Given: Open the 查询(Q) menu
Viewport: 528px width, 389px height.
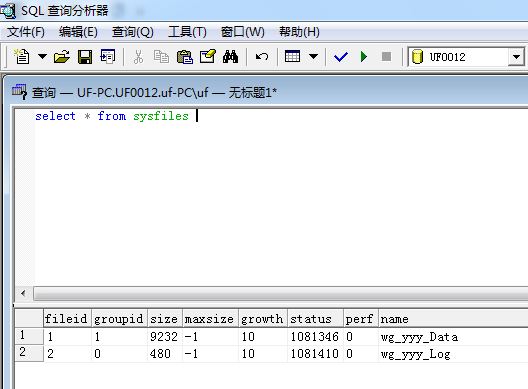Looking at the screenshot, I should point(133,32).
